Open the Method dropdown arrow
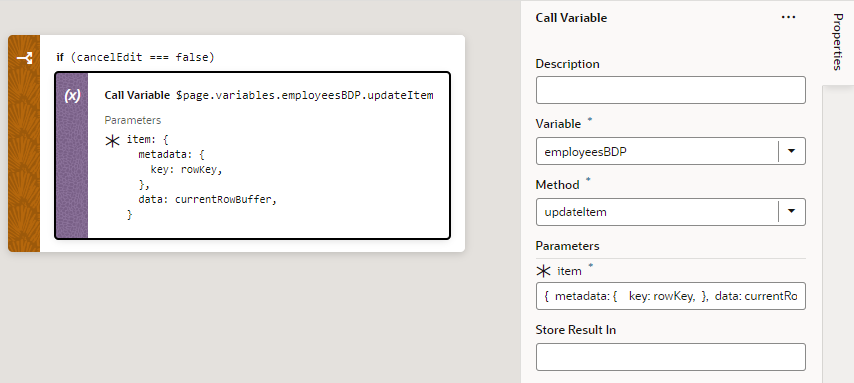The height and width of the screenshot is (383, 854). point(792,212)
